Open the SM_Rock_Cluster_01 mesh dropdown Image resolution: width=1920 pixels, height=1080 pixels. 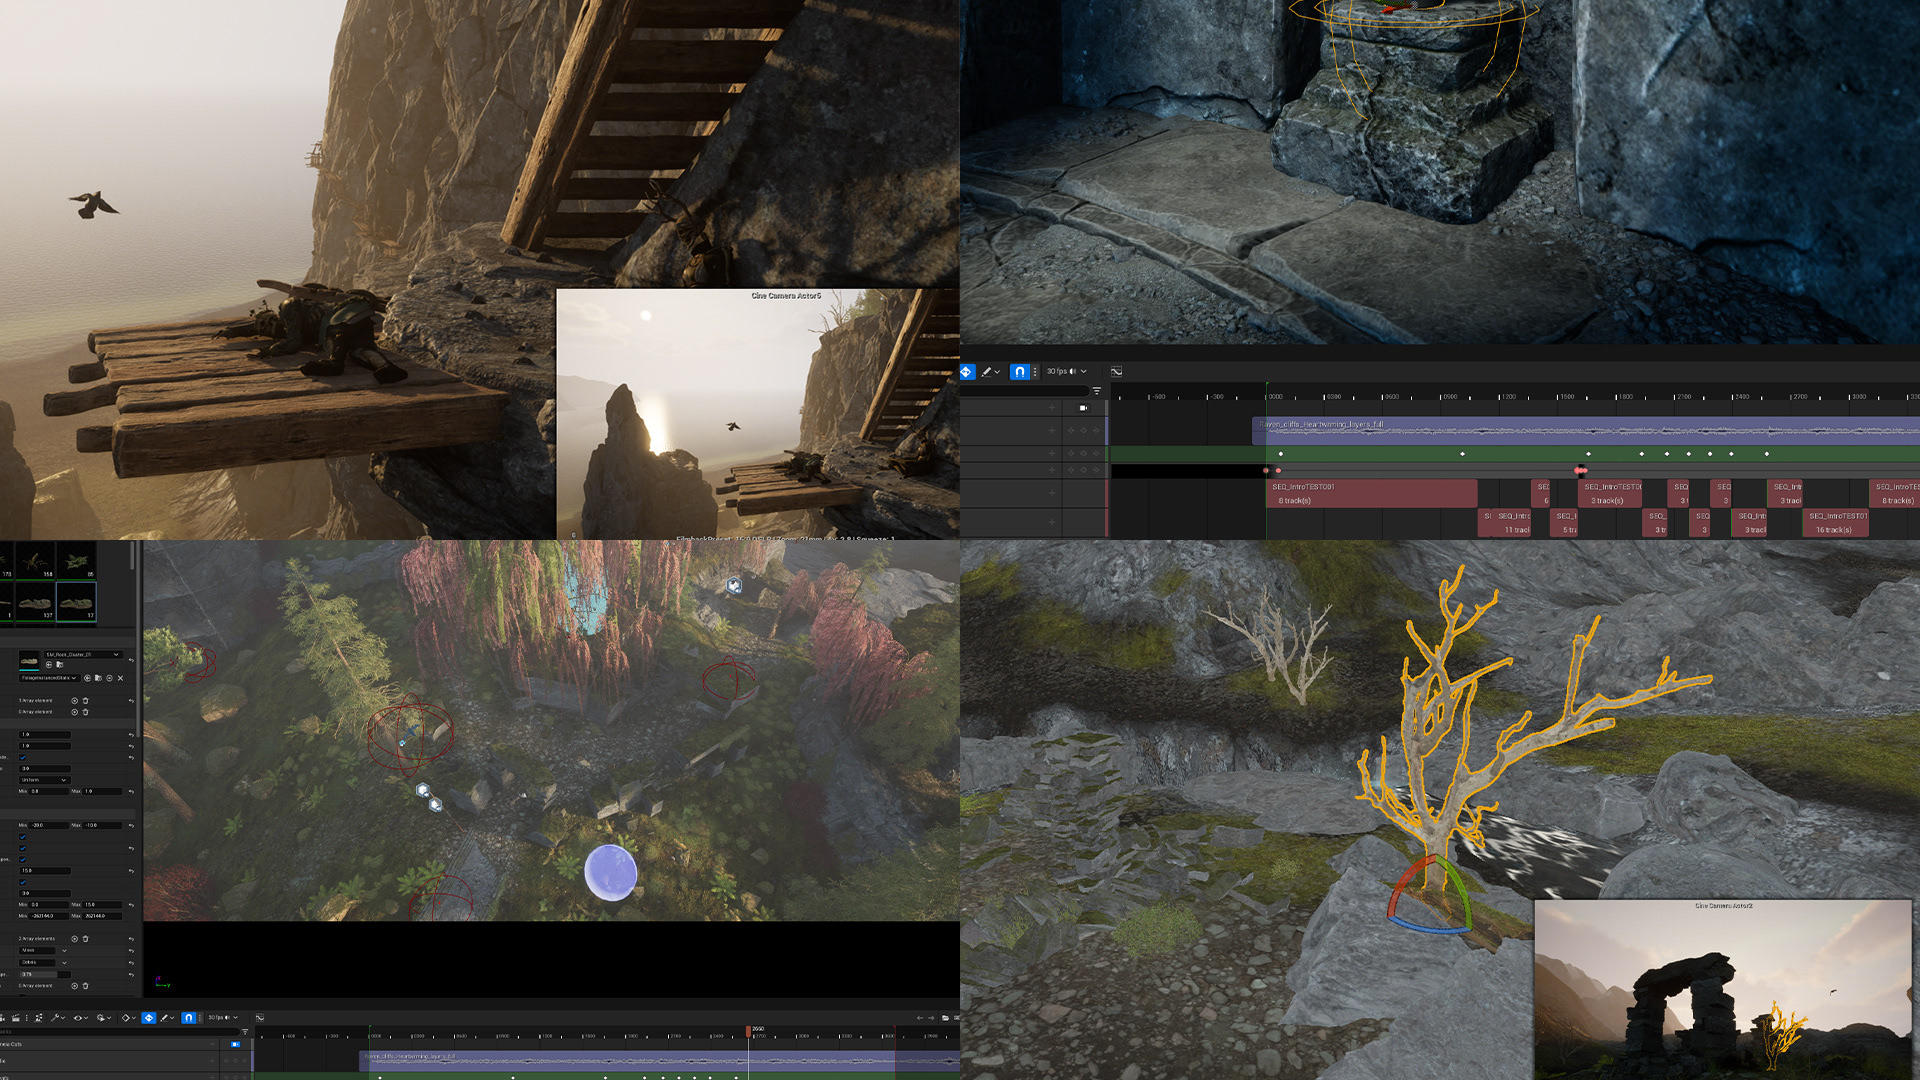83,655
